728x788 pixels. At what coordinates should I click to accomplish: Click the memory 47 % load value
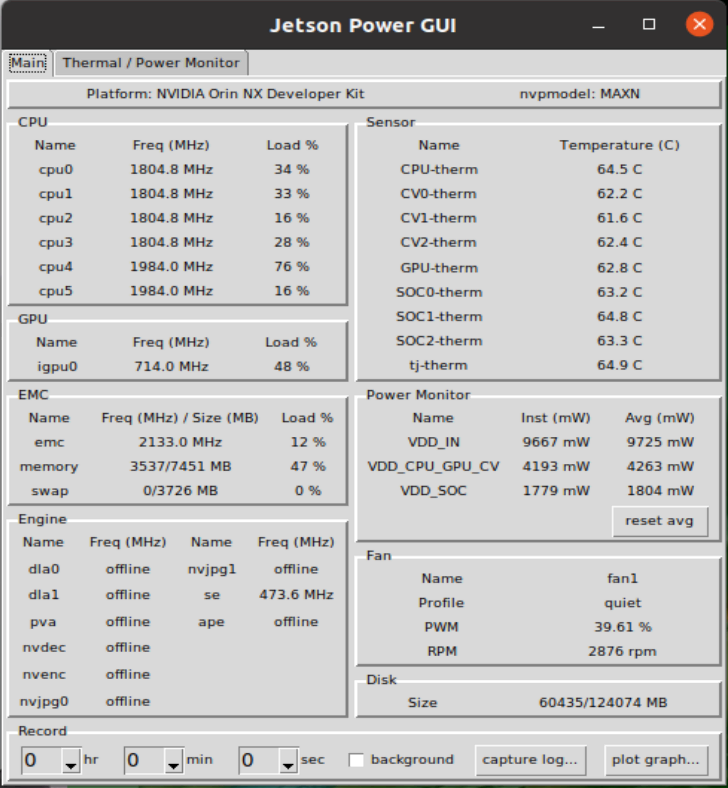[x=307, y=466]
